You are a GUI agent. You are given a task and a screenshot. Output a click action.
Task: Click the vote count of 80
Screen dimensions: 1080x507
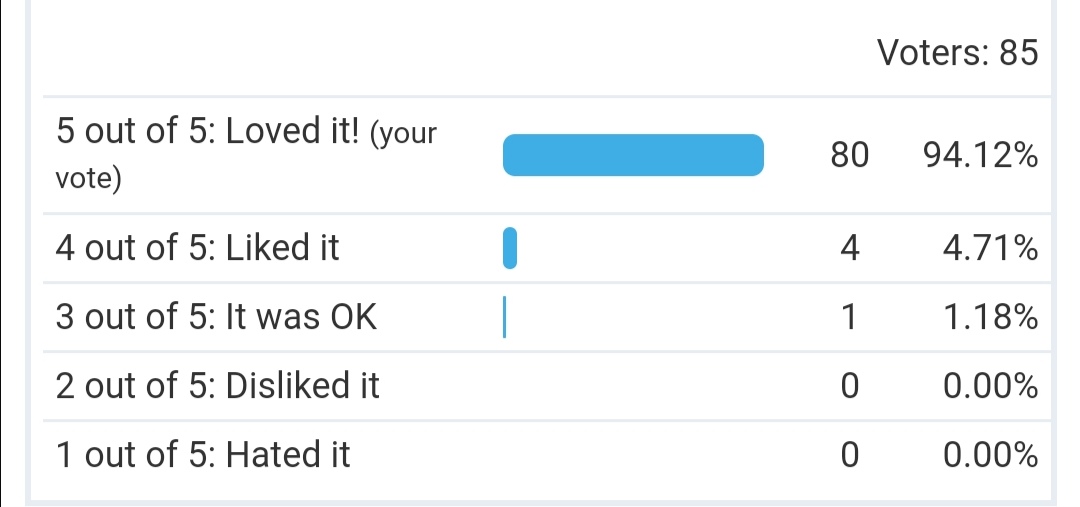(849, 155)
